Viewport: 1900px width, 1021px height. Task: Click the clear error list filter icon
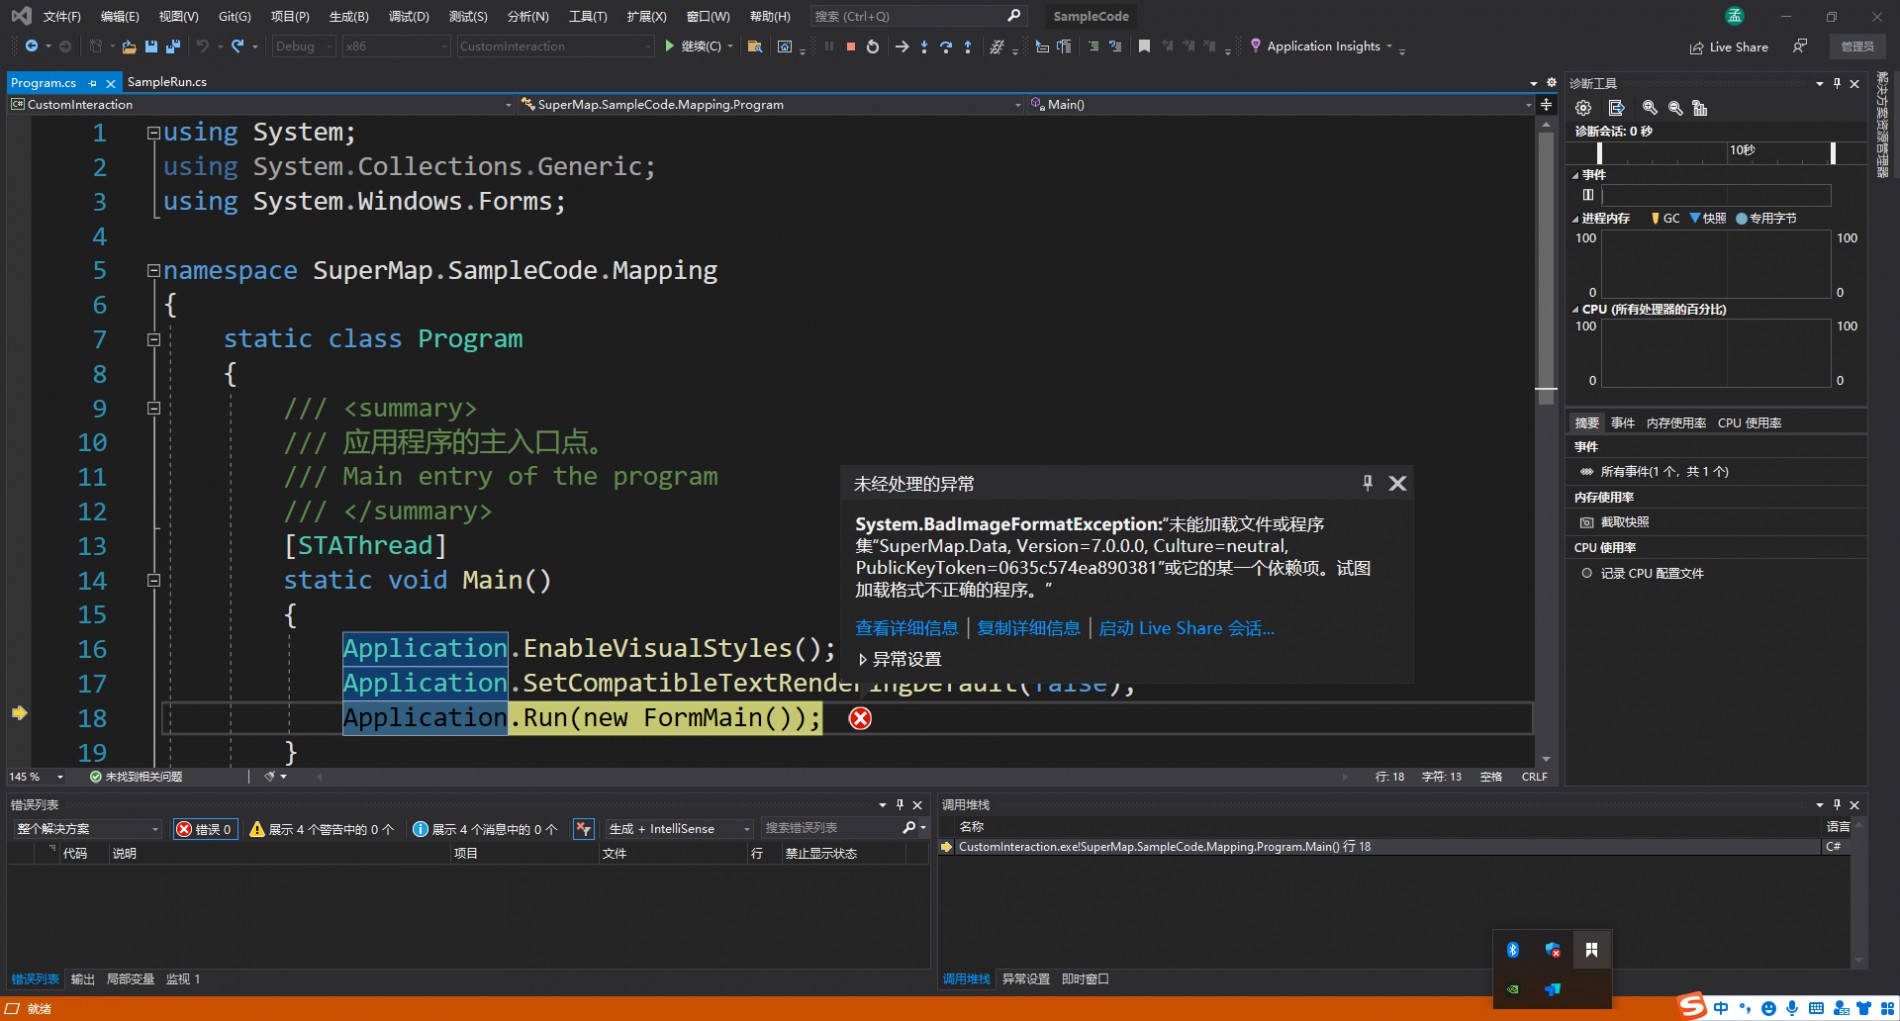pos(584,828)
